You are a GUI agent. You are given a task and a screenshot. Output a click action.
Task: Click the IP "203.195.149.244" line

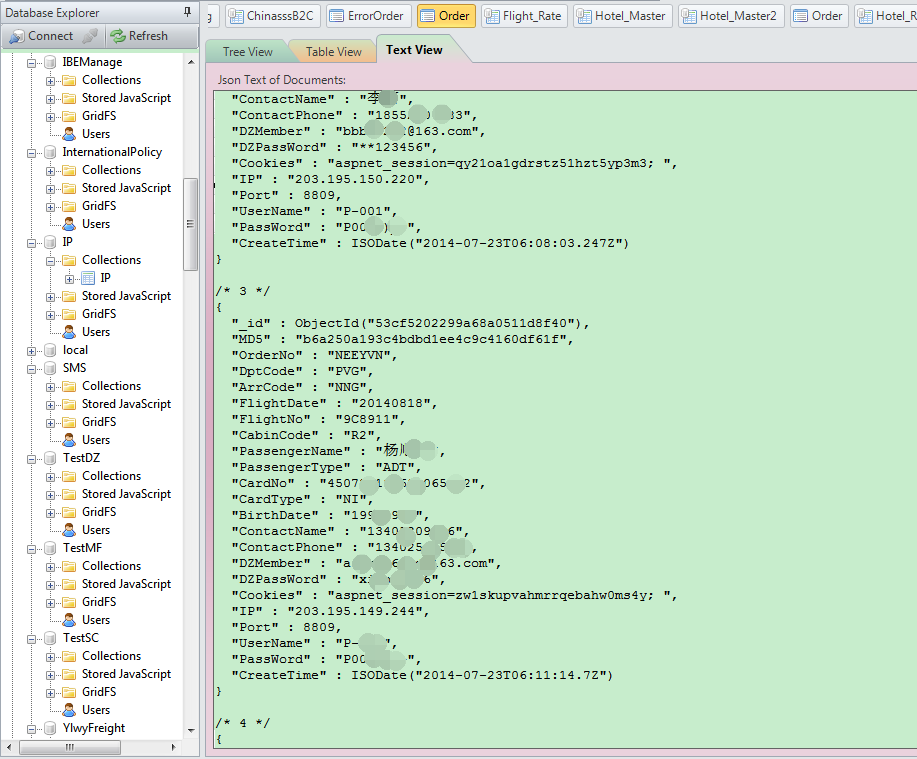[330, 611]
